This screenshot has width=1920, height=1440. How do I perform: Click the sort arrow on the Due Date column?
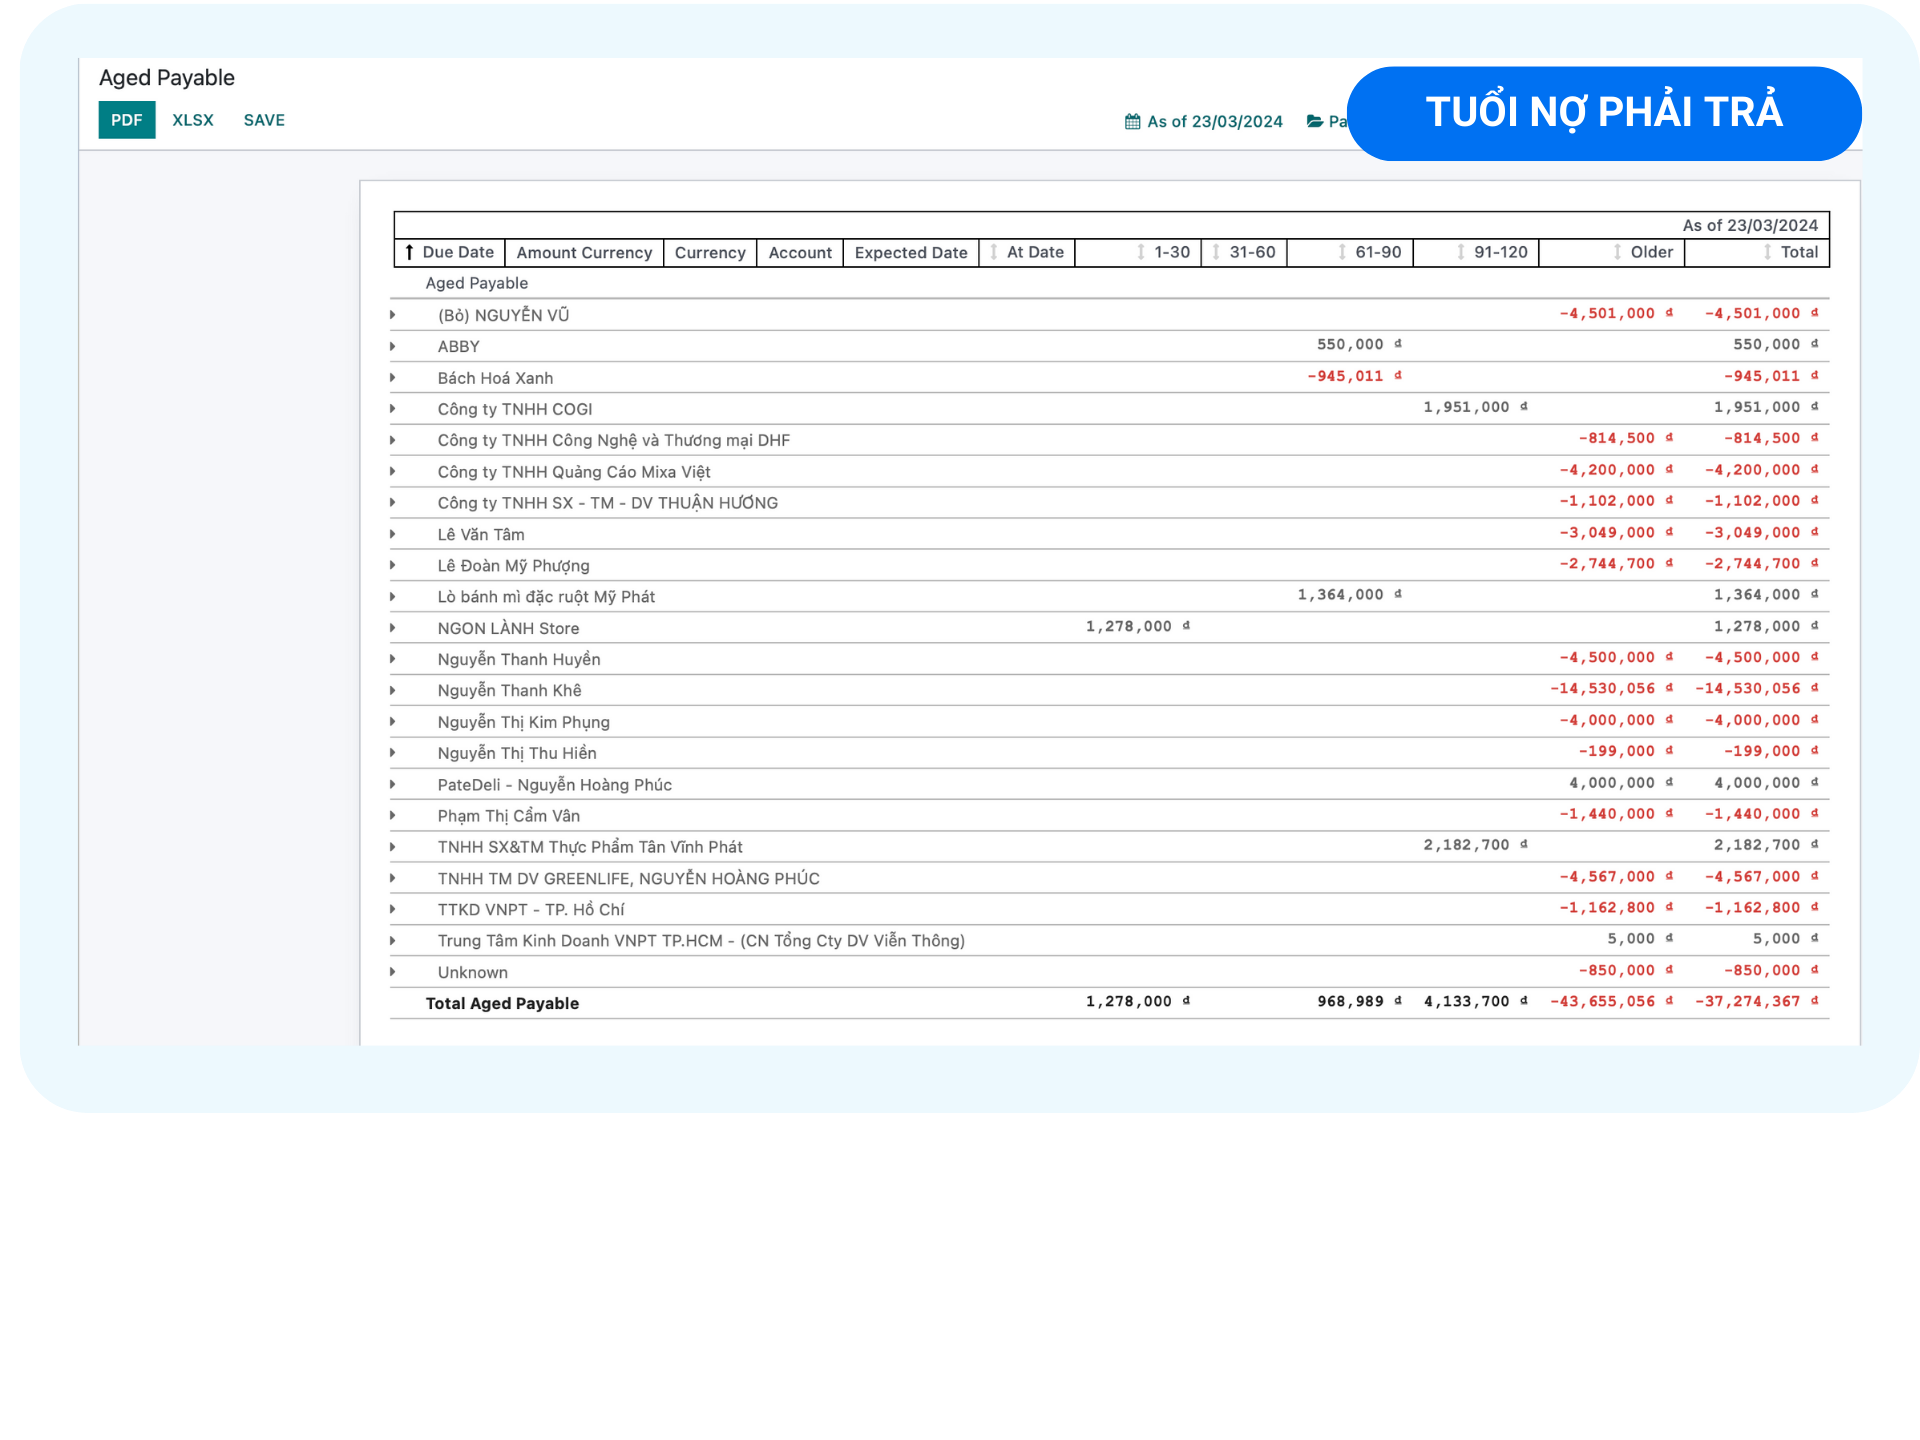point(409,252)
